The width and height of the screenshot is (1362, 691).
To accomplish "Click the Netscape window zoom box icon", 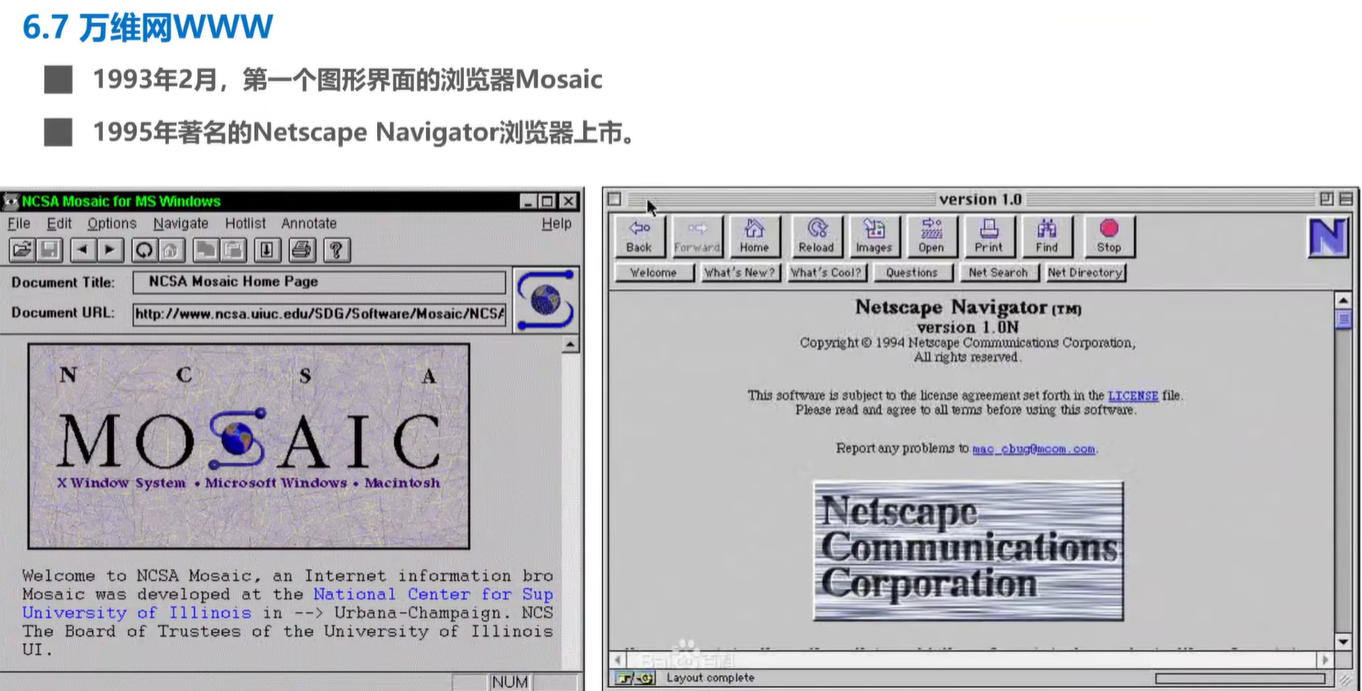I will pyautogui.click(x=1326, y=199).
